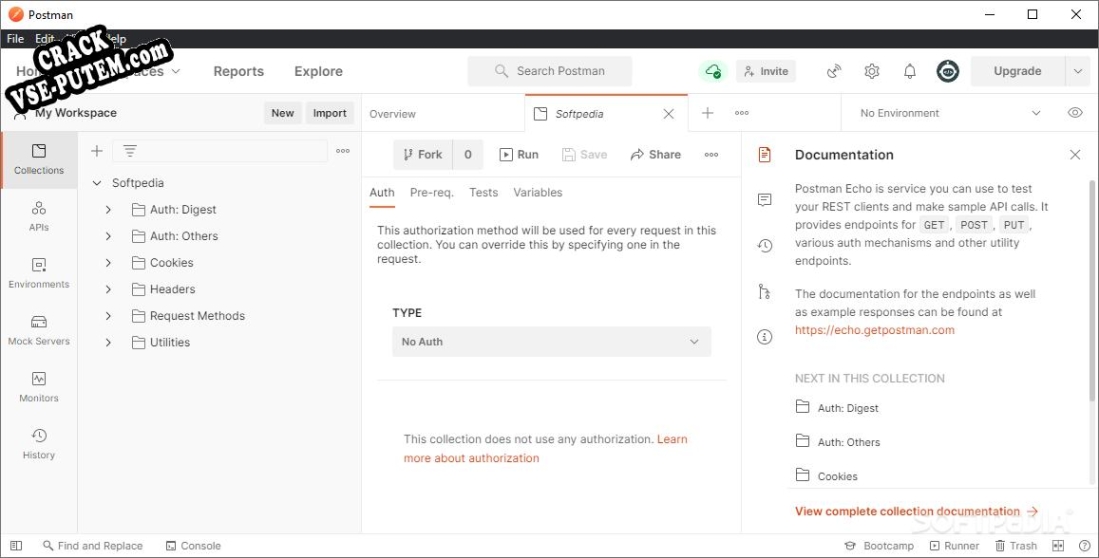Show the comments panel icon

coord(765,200)
